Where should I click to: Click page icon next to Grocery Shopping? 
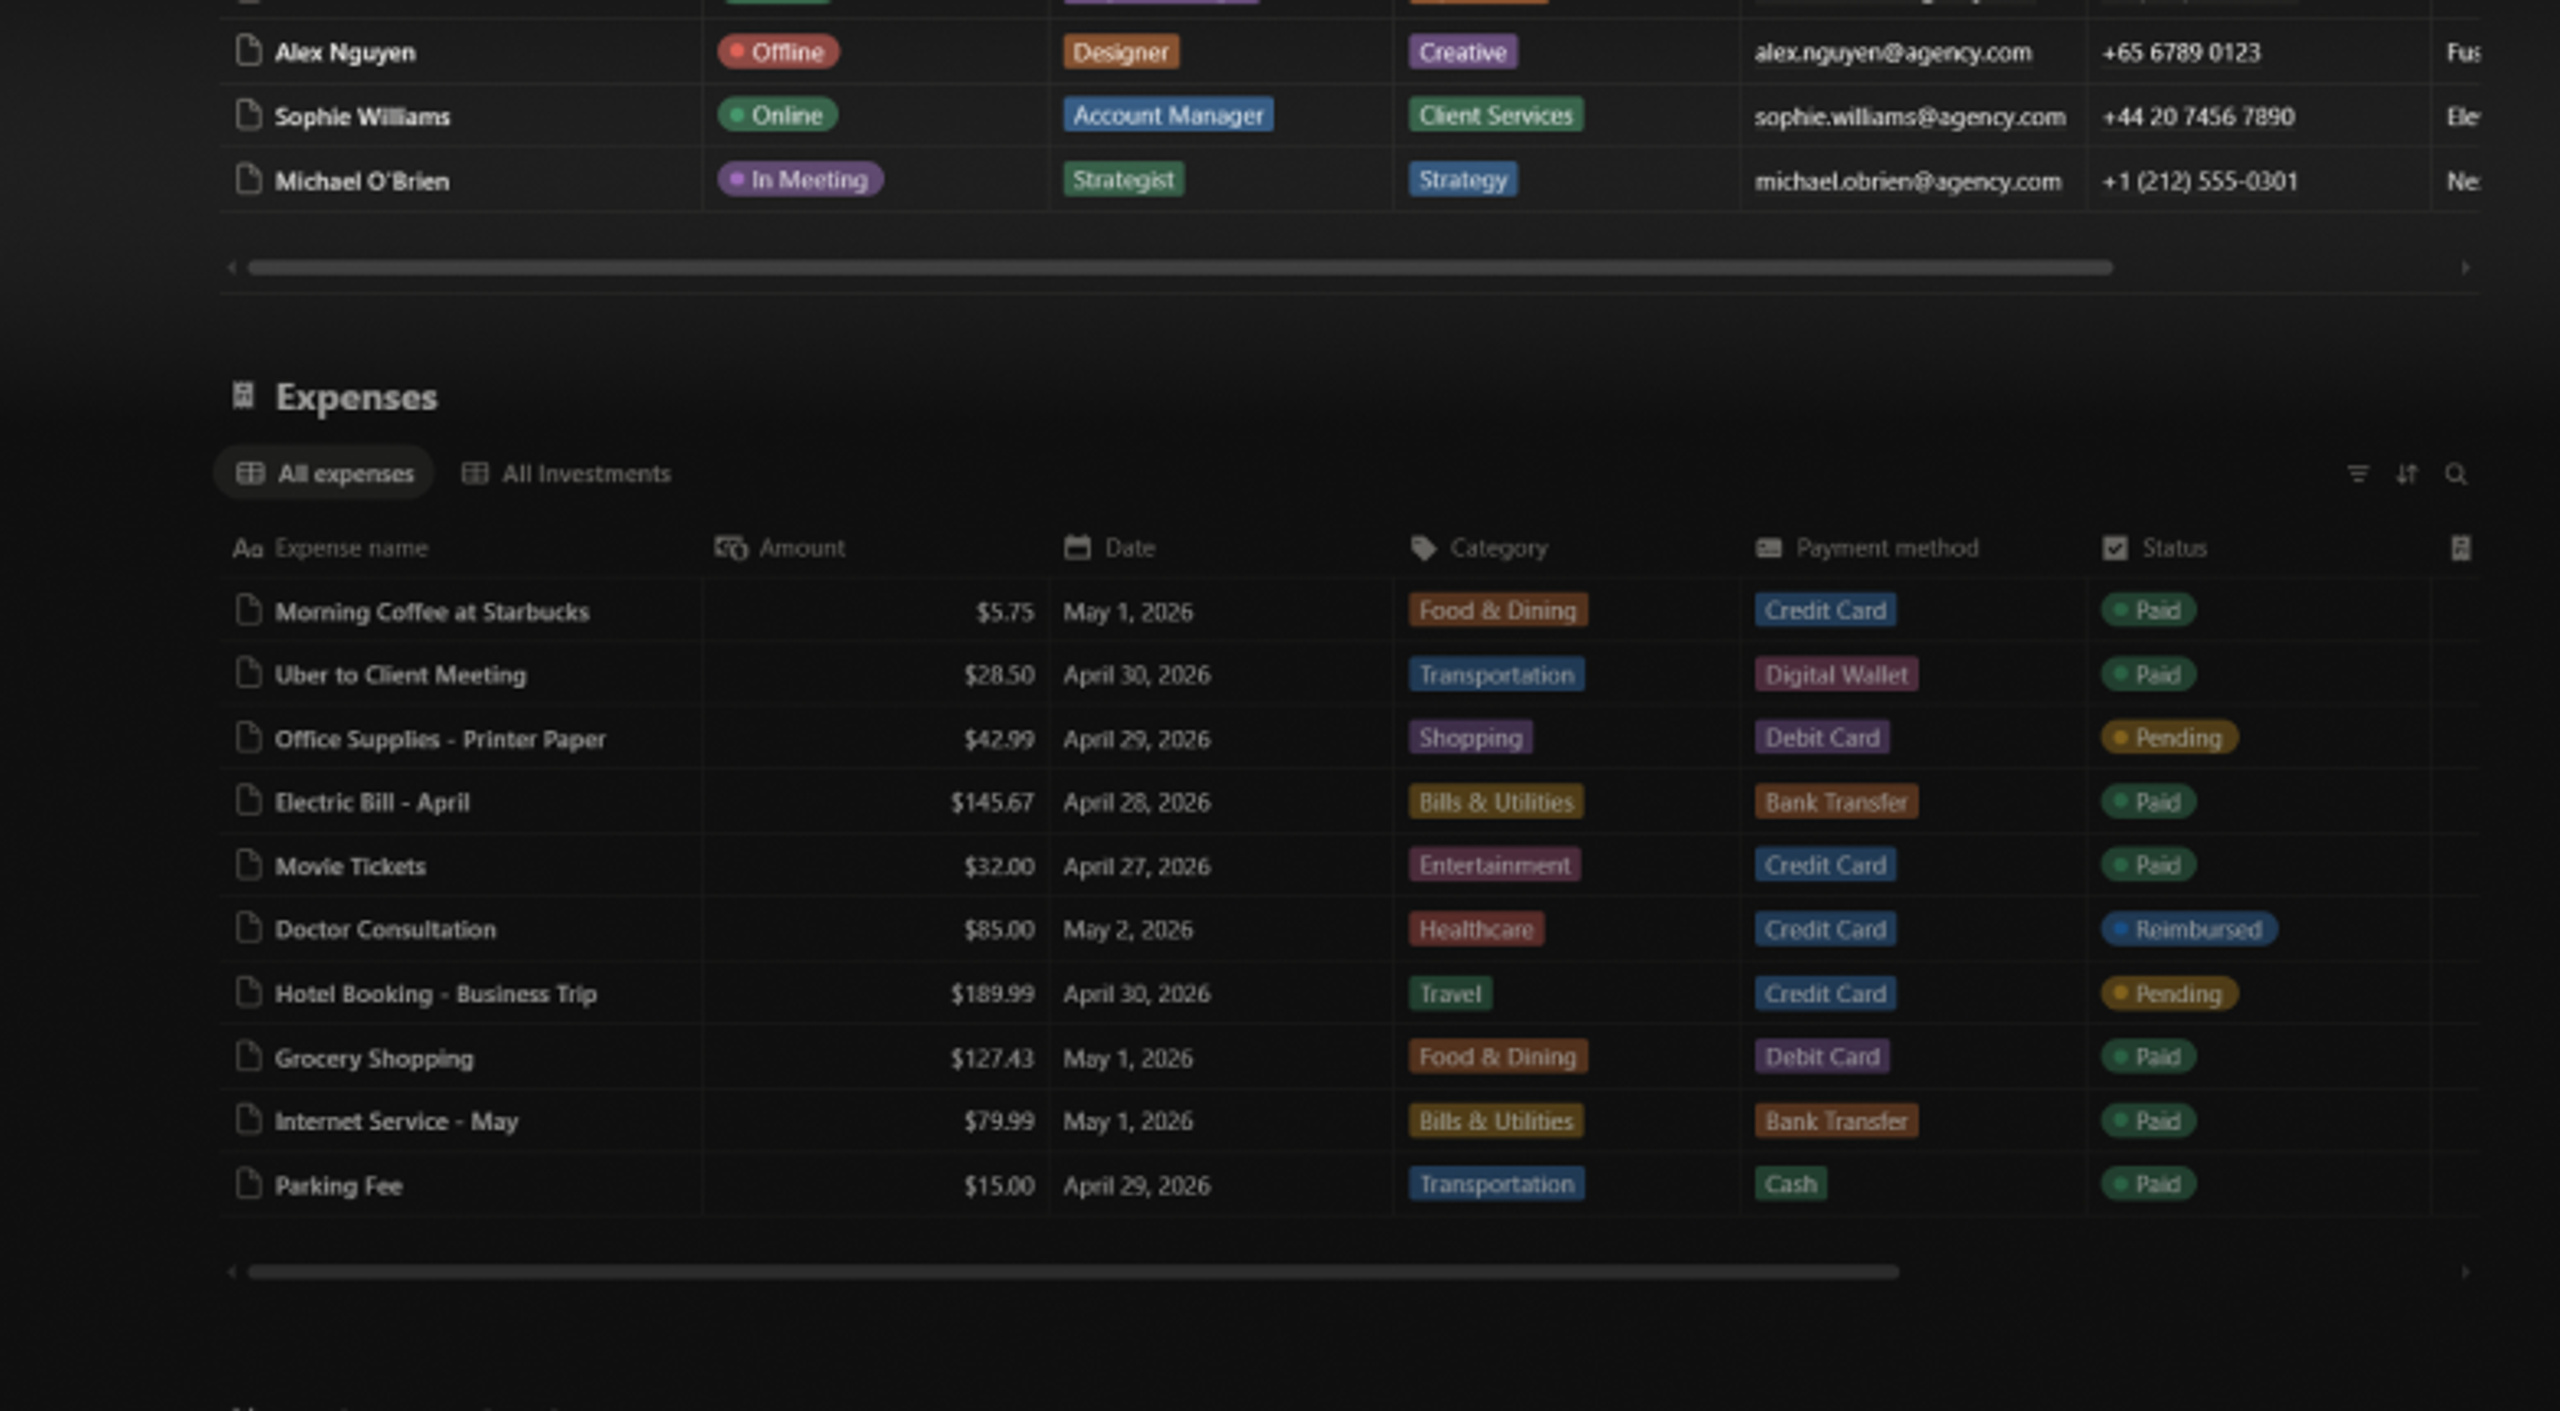[x=248, y=1057]
